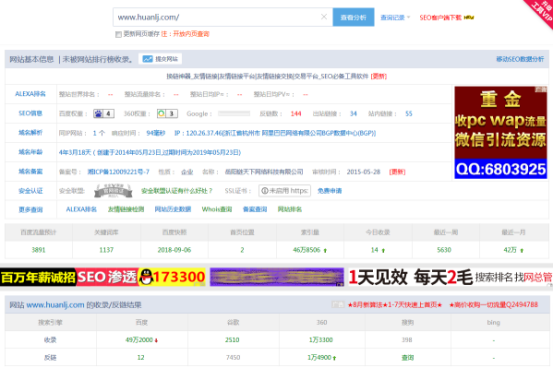Toggle the 更新网页缓存 checkbox
Screen dimensions: 554x369
pos(118,34)
